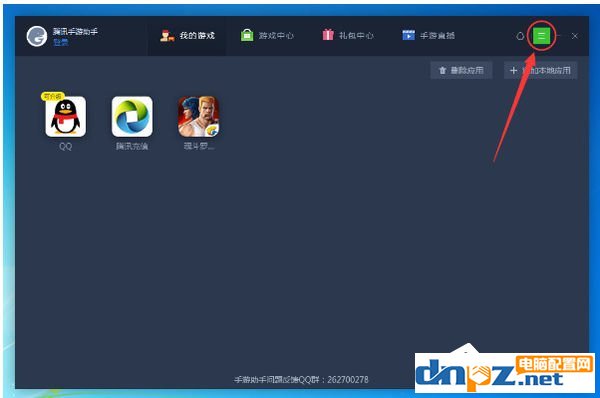Click the blue video 手游直播 icon
This screenshot has height=398, width=600.
tap(408, 35)
